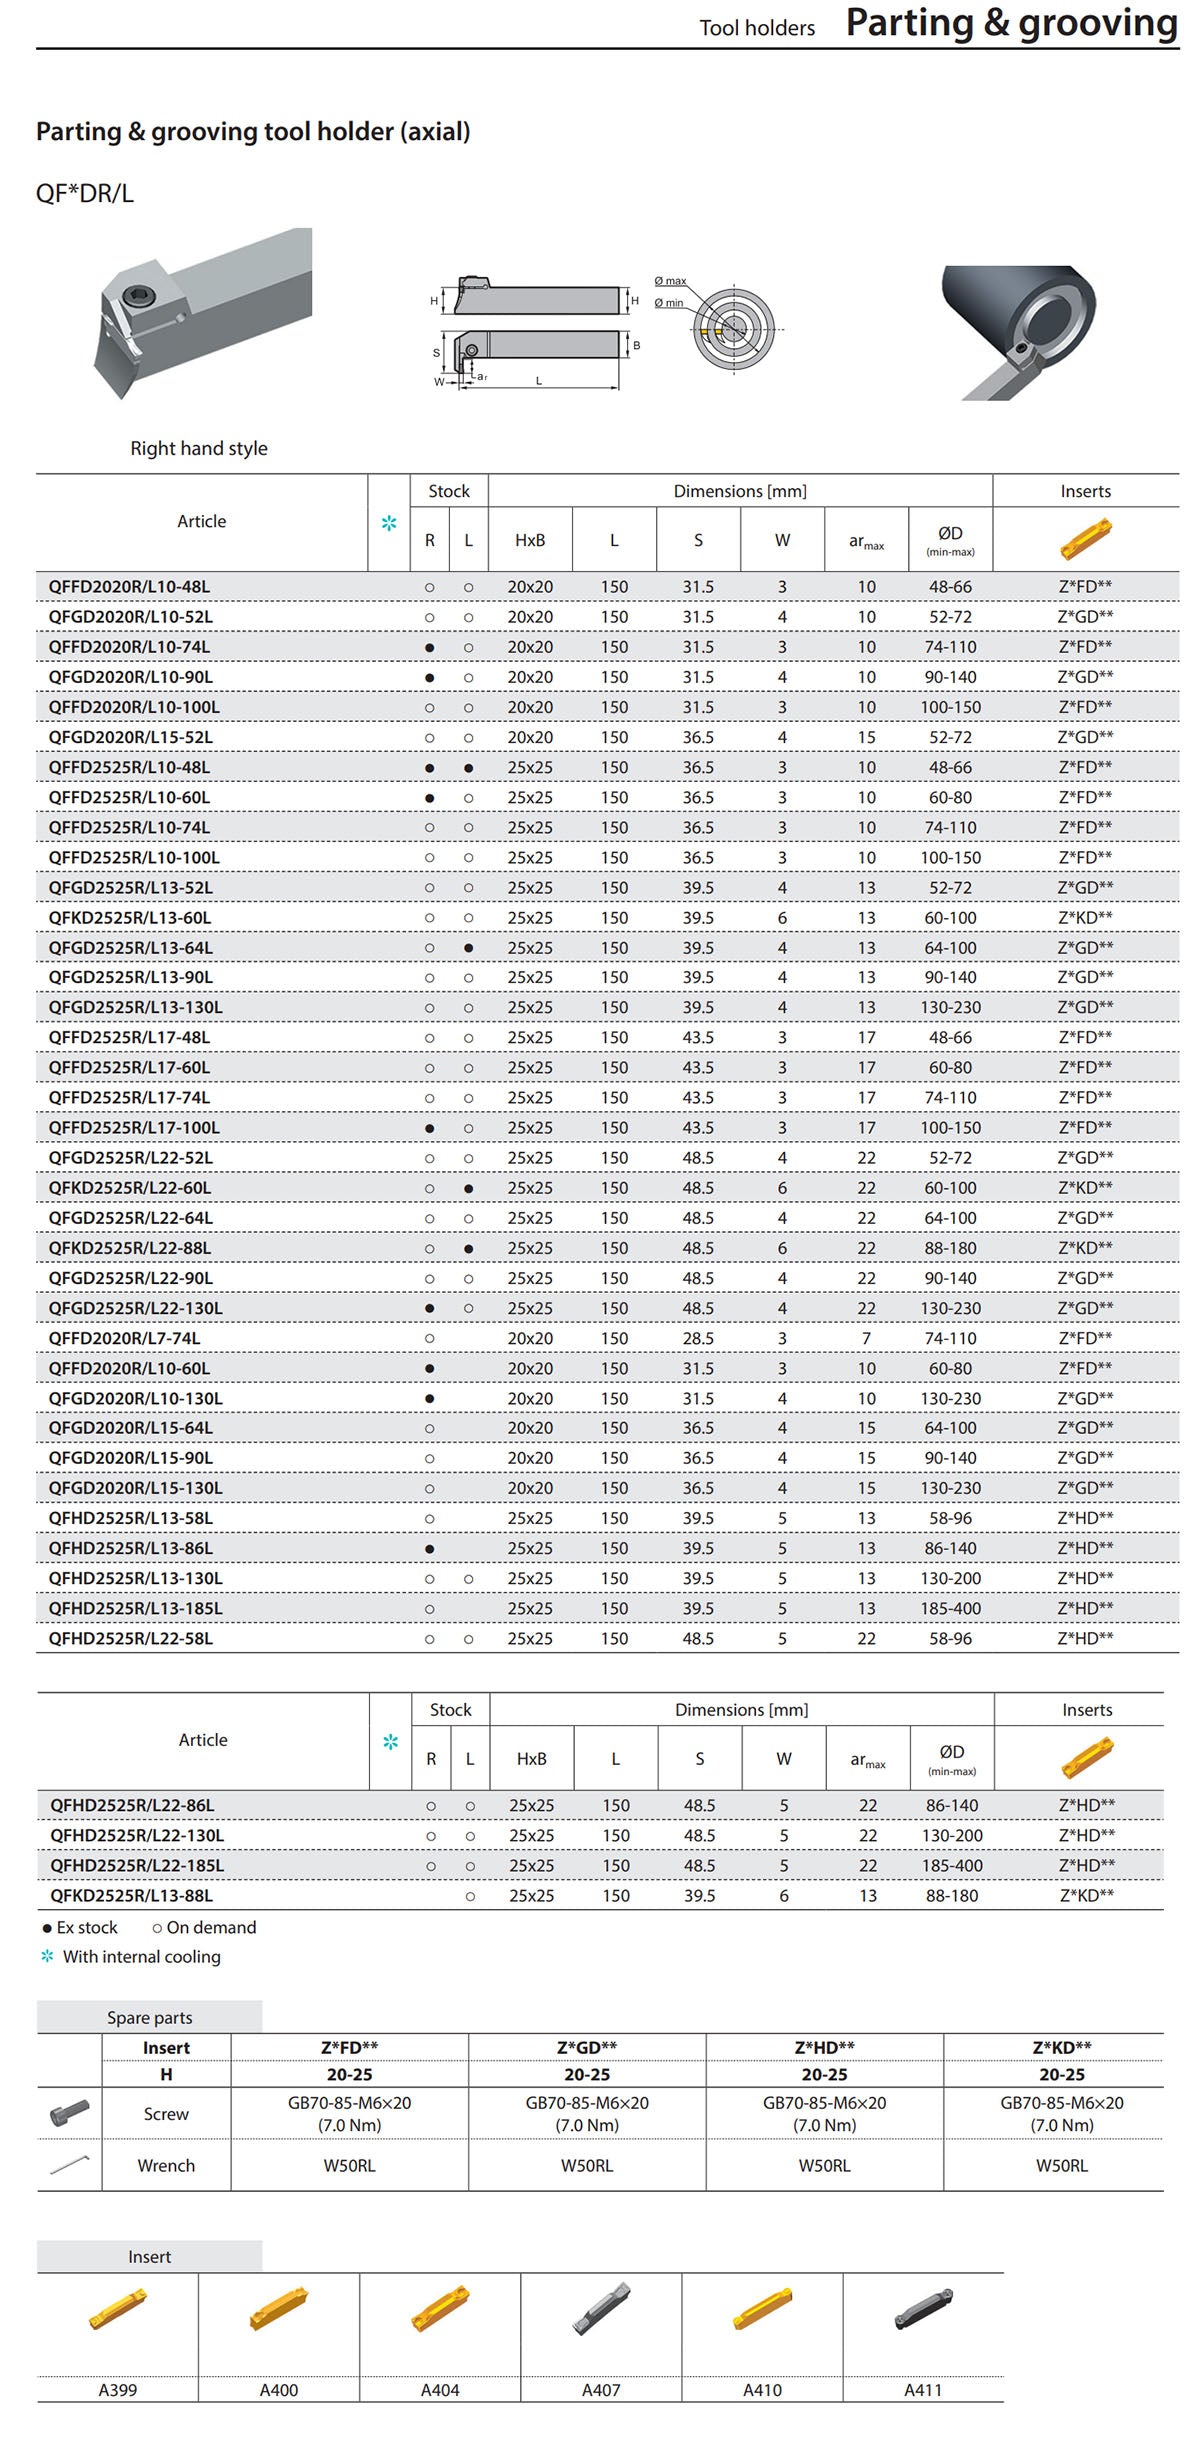Image resolution: width=1200 pixels, height=2458 pixels.
Task: Click article QFHD2525R/L13-185L
Action: click(136, 1609)
